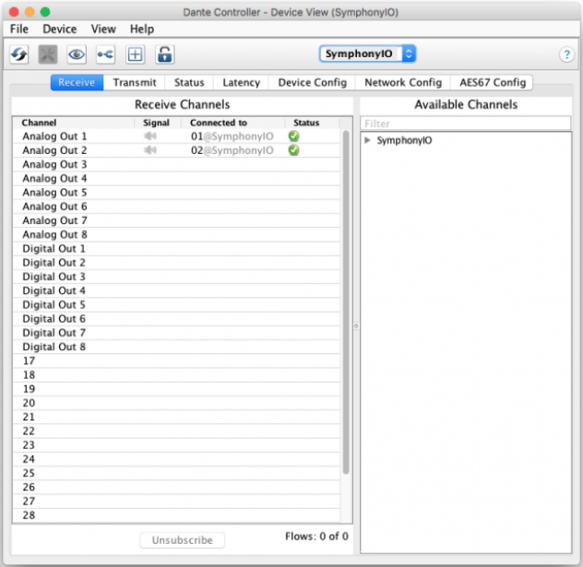
Task: Click the Identify Device eye icon
Action: click(77, 55)
